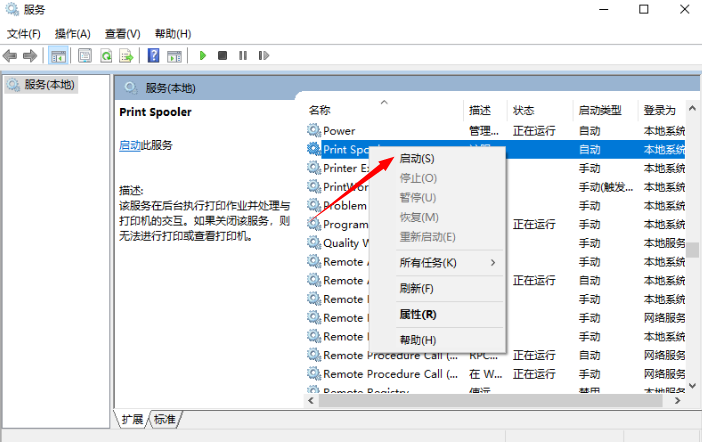Open the 帮助(H) menu in menu bar
This screenshot has height=442, width=702.
pos(173,34)
